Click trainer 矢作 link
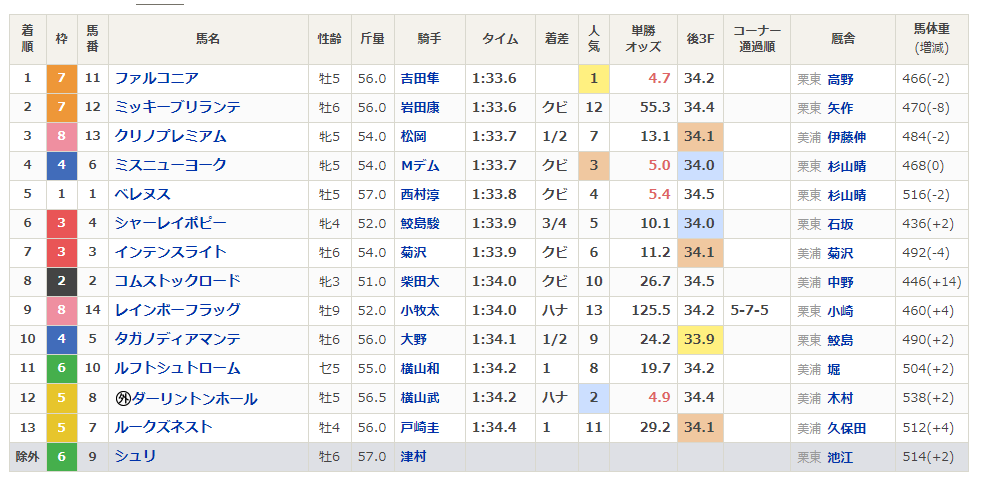 point(840,108)
